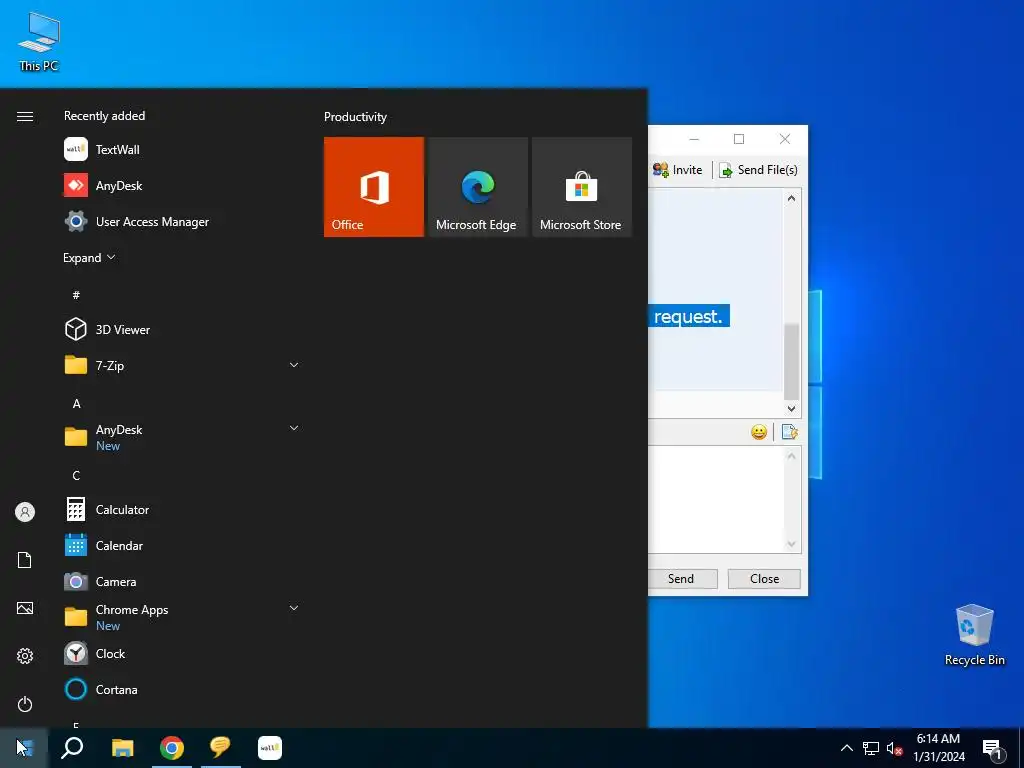
Task: Open the Documents shortcut icon
Action: (25, 560)
